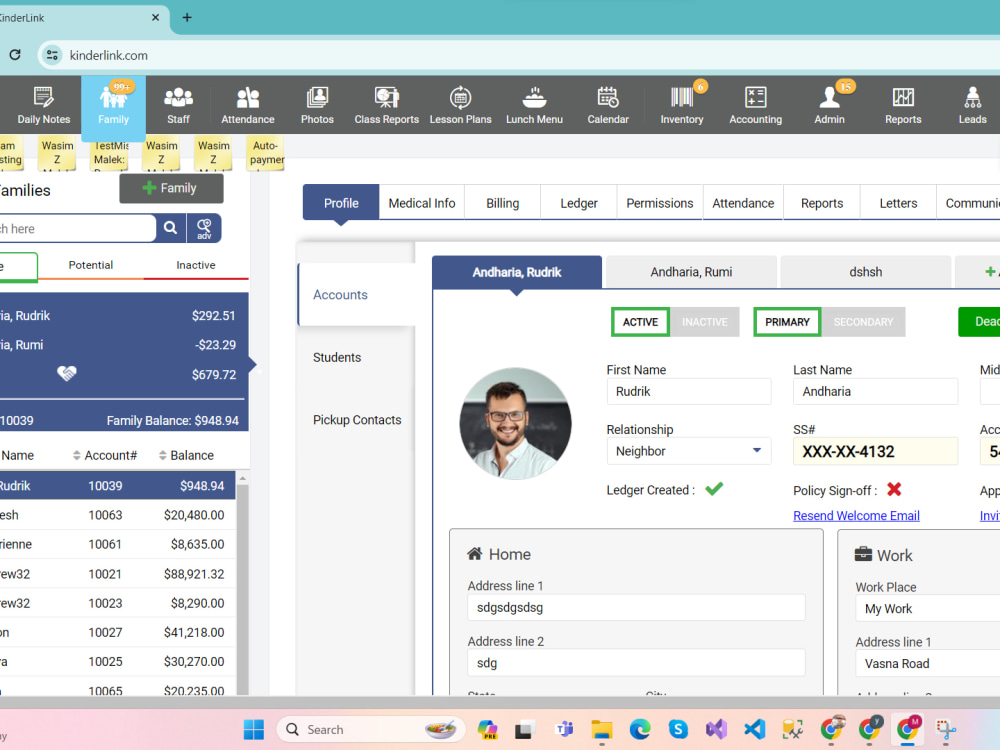The height and width of the screenshot is (750, 1000).
Task: Open the top navigation Reports icon
Action: 903,105
